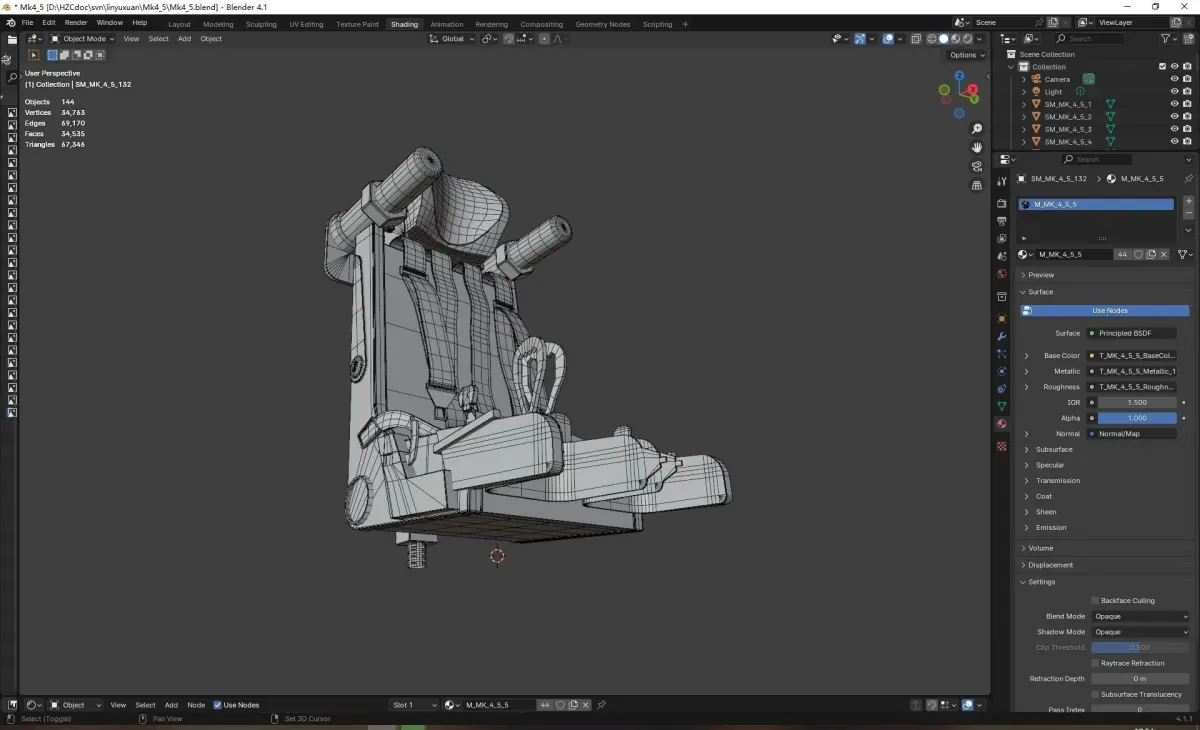Image resolution: width=1200 pixels, height=730 pixels.
Task: Click the viewport Options button
Action: [965, 55]
